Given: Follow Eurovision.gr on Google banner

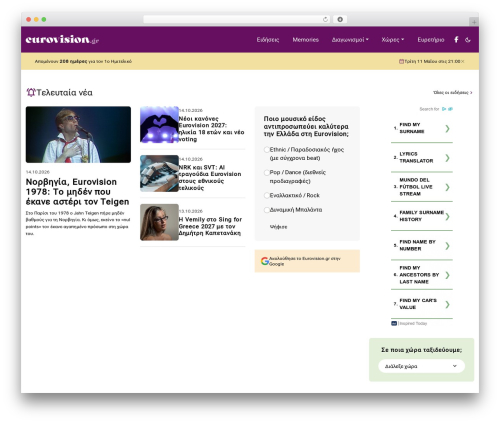Looking at the screenshot, I should 307,261.
